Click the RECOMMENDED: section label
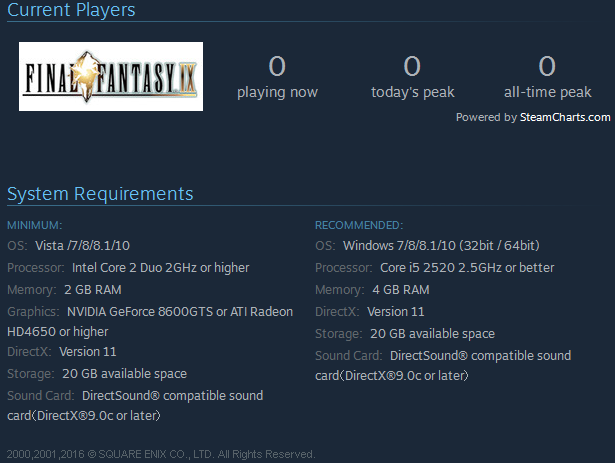 tap(359, 225)
